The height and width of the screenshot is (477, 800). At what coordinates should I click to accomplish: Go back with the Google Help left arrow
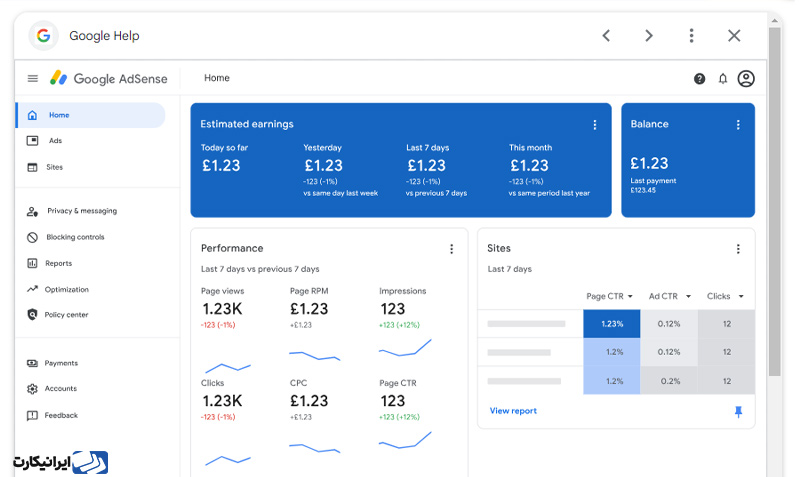click(606, 36)
